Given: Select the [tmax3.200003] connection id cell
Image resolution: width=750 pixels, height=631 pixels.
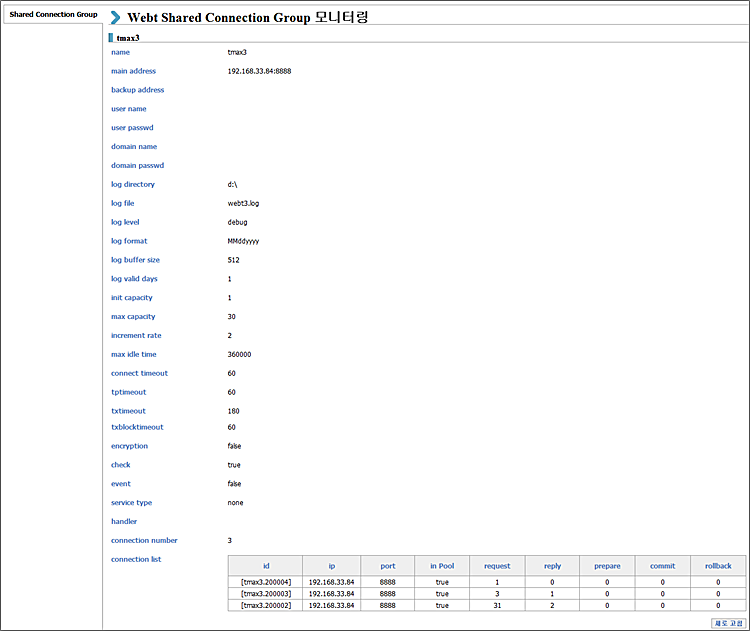Looking at the screenshot, I should click(x=266, y=593).
